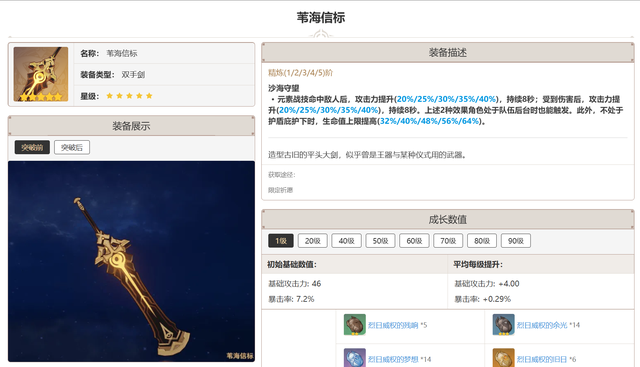Click the 烈日威权的余光 material icon
Viewport: 640px width, 367px height.
point(503,325)
